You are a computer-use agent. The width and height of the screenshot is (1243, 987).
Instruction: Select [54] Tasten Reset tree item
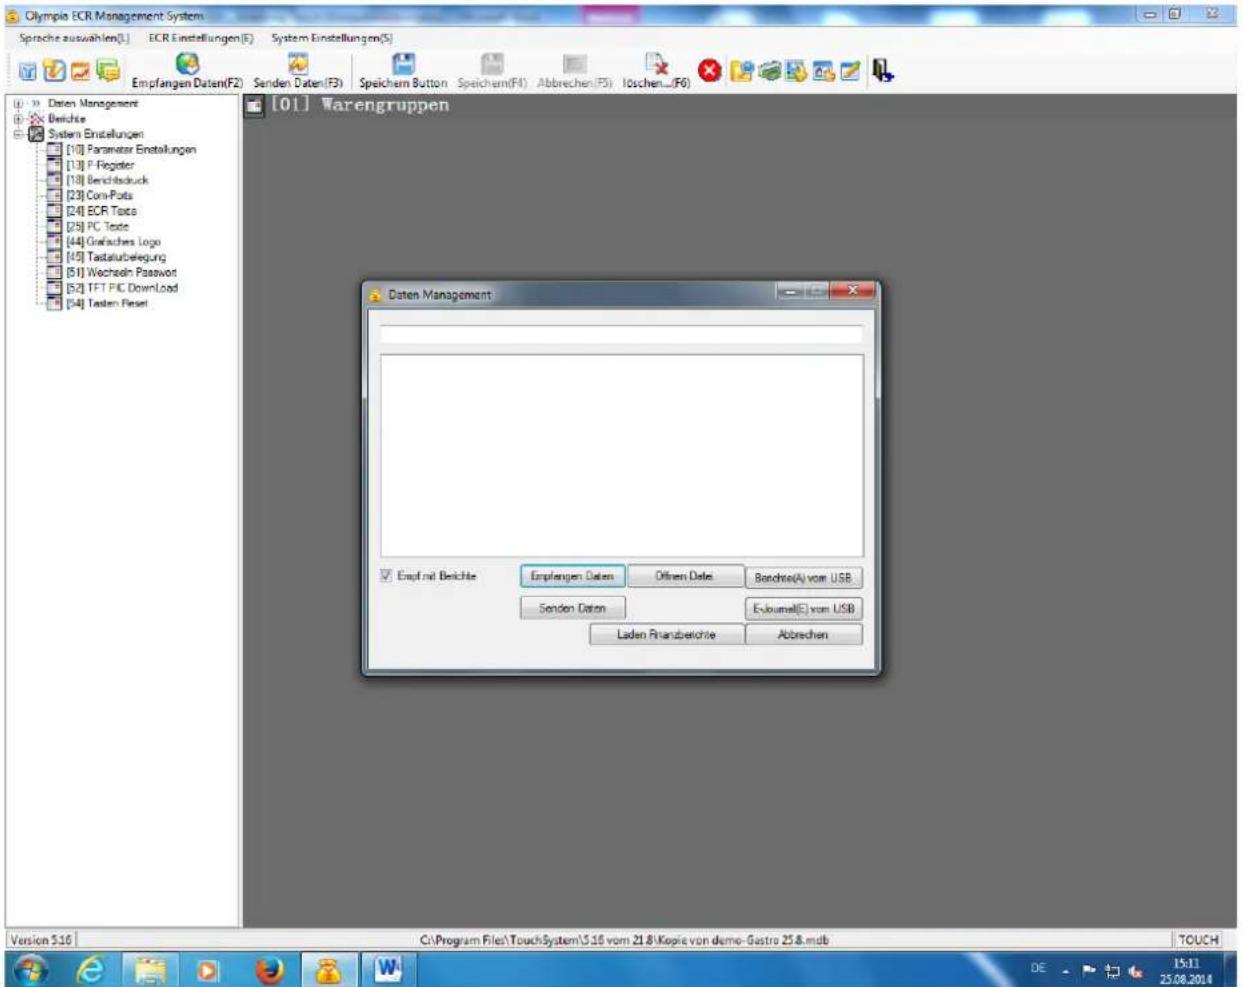[x=106, y=303]
